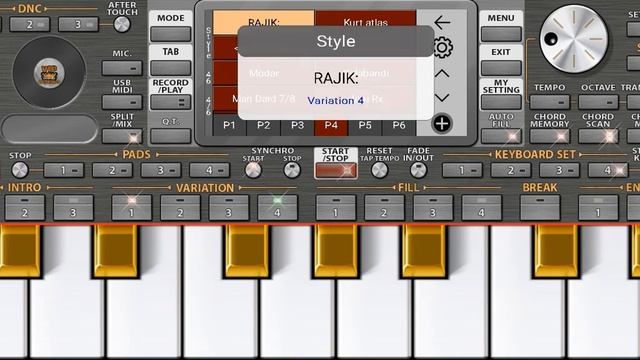Turn the large value dial knob
This screenshot has height=360, width=640.
[x=573, y=39]
